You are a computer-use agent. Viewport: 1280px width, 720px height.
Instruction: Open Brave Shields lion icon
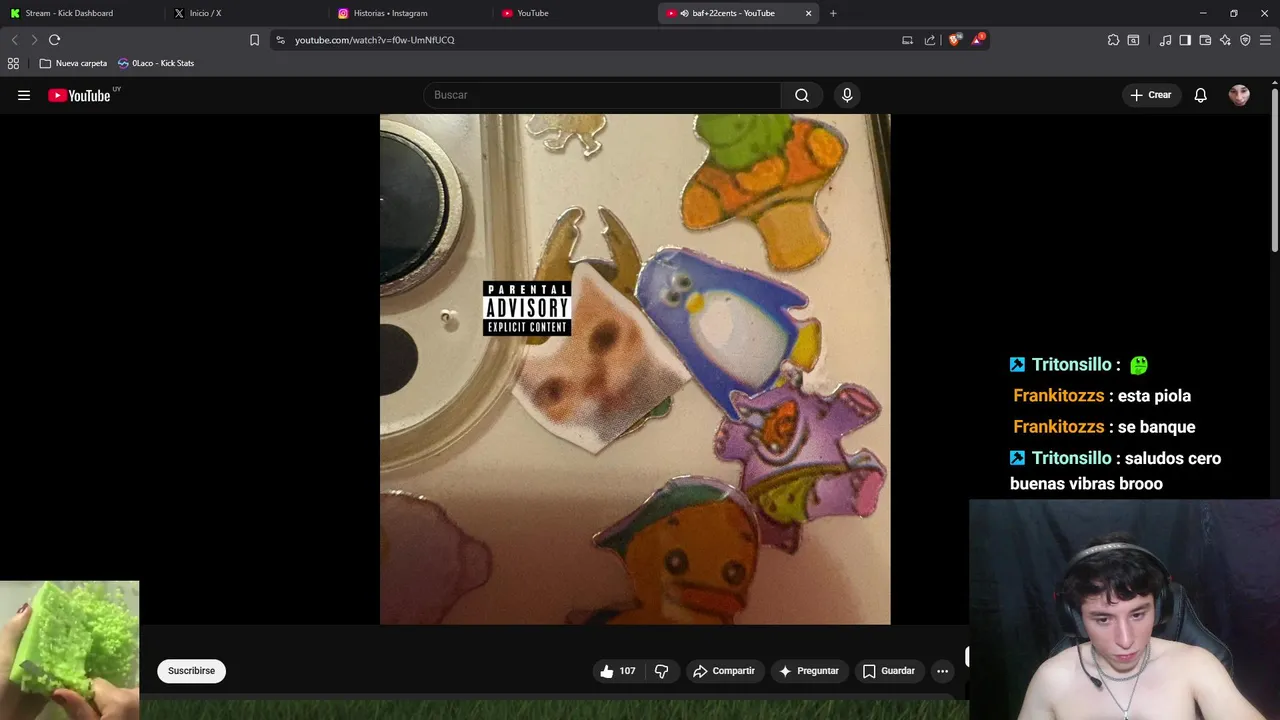point(954,40)
